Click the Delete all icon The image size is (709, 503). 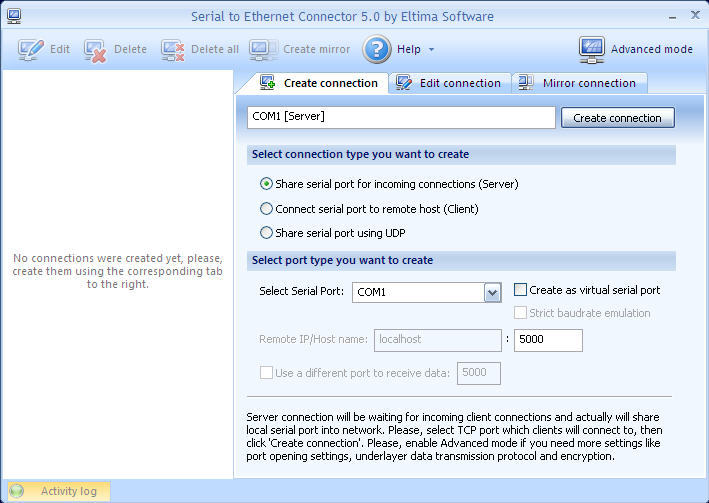pyautogui.click(x=173, y=50)
